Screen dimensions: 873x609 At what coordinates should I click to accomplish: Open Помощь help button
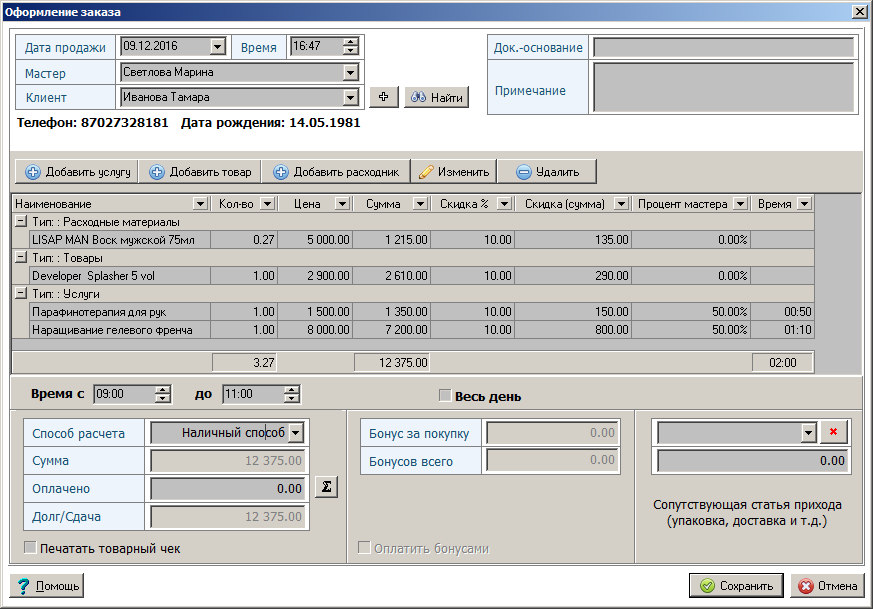[47, 586]
